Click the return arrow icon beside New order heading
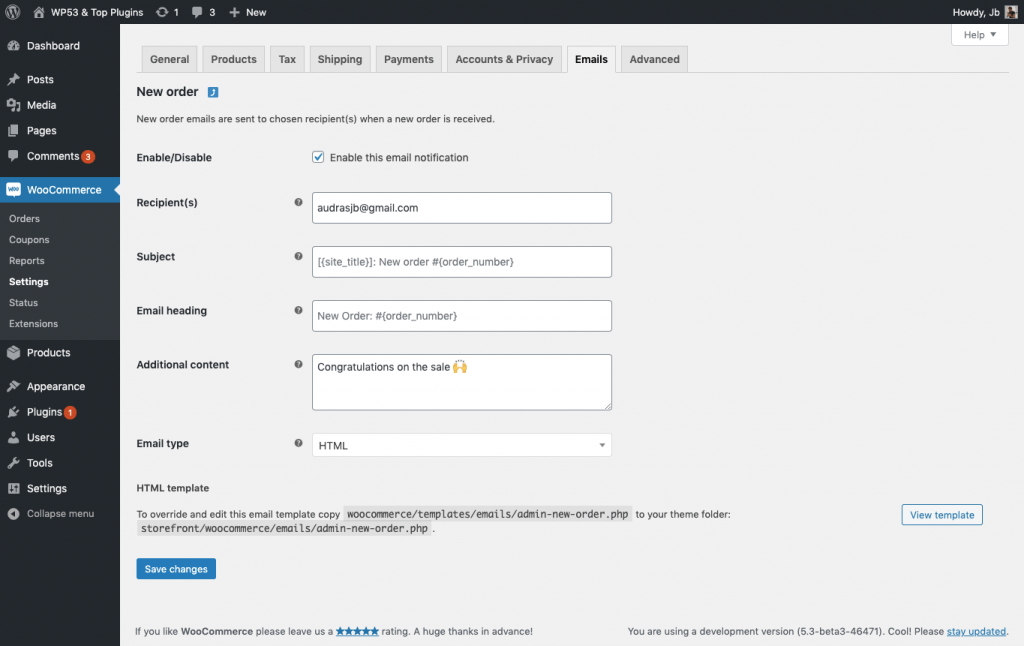This screenshot has width=1024, height=646. (x=213, y=92)
